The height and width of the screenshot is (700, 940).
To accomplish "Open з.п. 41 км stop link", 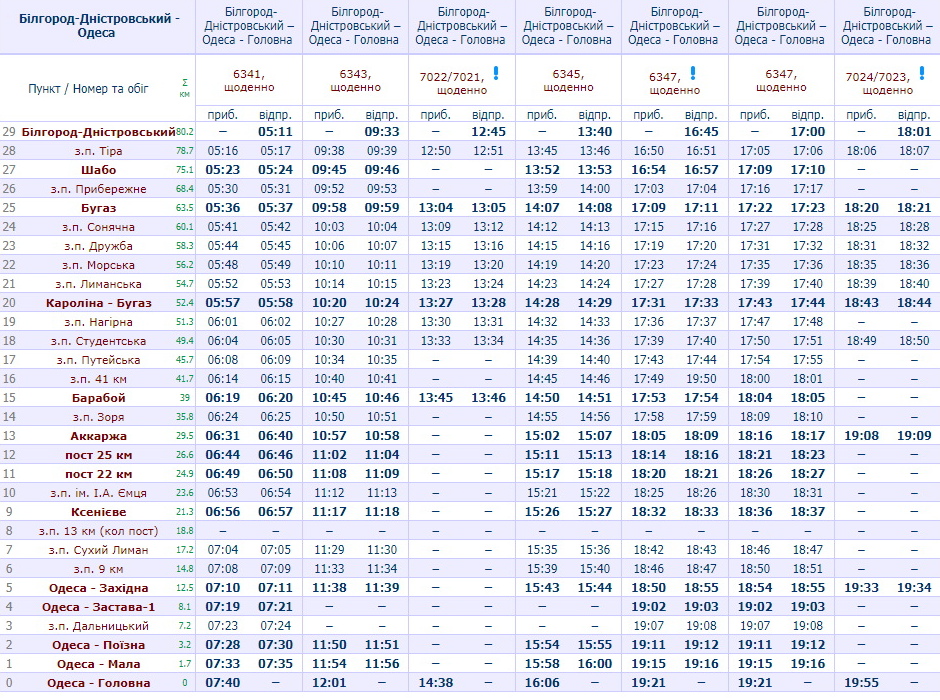I will click(x=98, y=379).
